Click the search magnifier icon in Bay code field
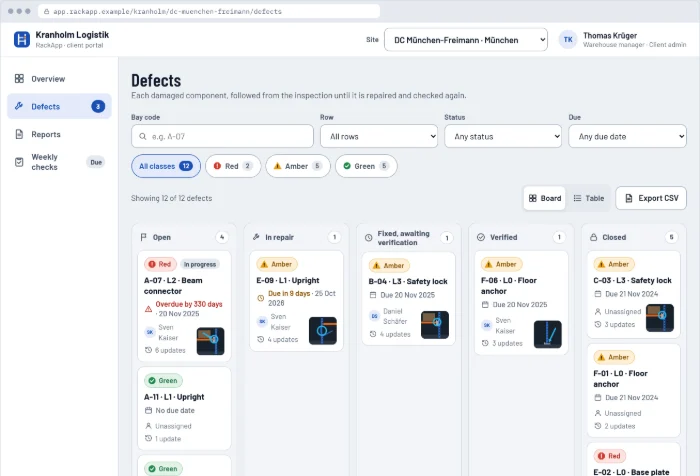Image resolution: width=700 pixels, height=476 pixels. tap(142, 136)
